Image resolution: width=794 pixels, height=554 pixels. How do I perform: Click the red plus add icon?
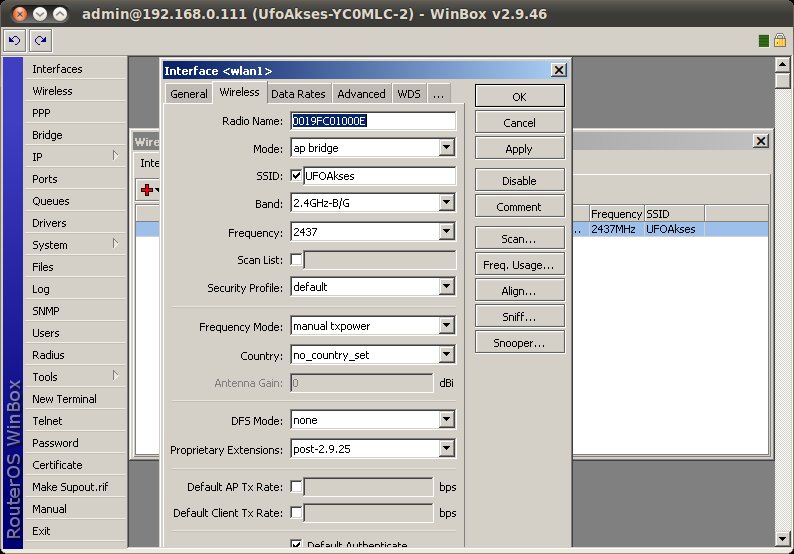pos(147,189)
